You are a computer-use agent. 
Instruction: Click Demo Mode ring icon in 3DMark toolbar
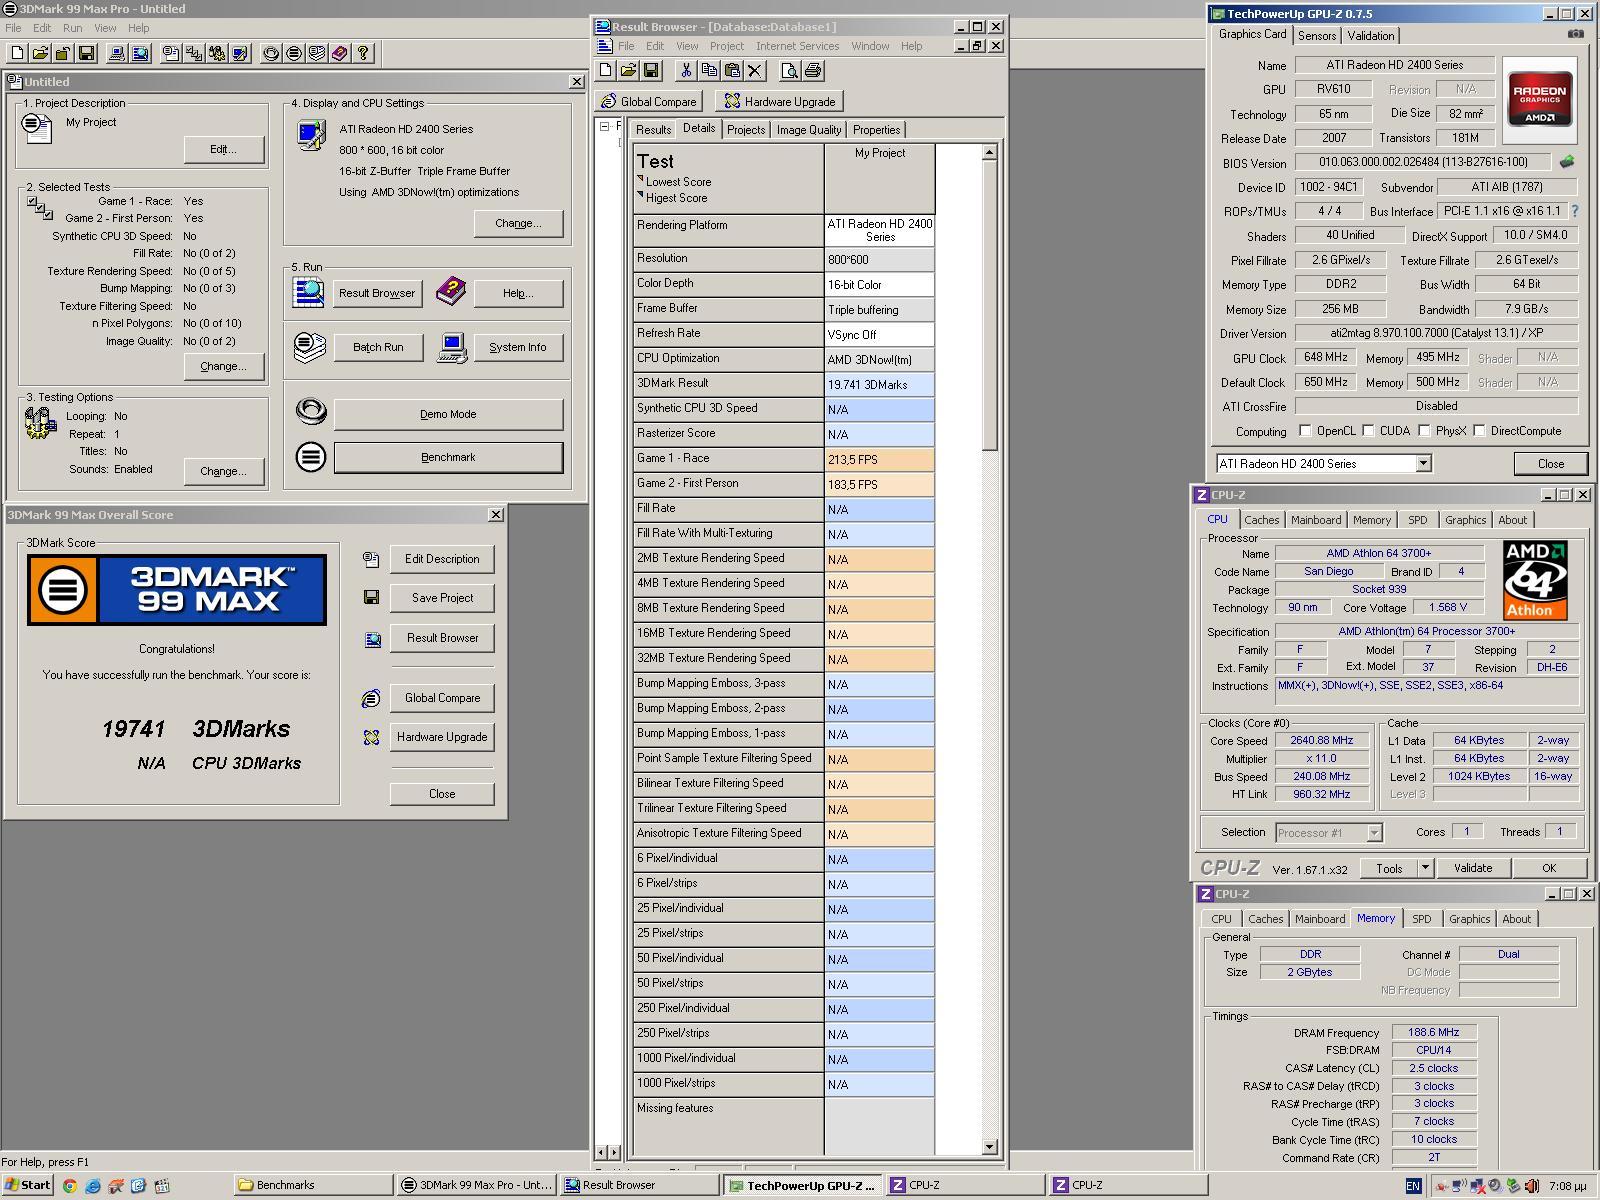pos(271,53)
